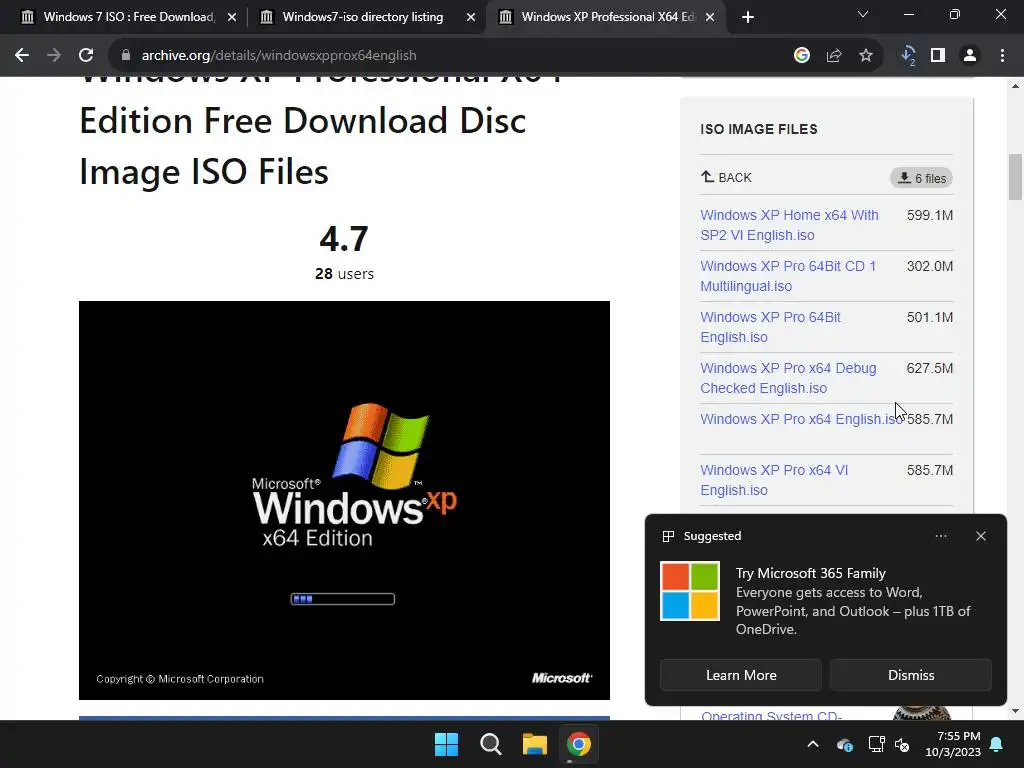1024x768 pixels.
Task: Download all with the 6 files button
Action: pyautogui.click(x=921, y=178)
